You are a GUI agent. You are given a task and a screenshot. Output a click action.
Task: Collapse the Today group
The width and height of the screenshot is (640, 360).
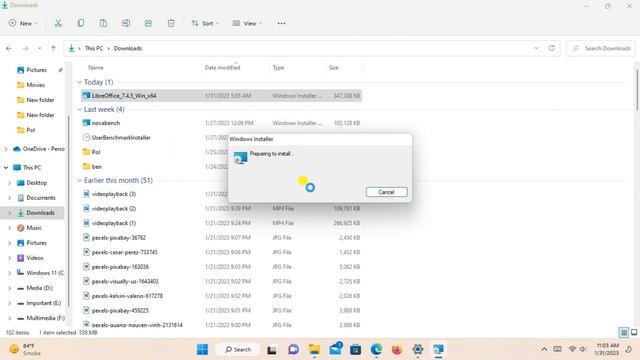(80, 82)
